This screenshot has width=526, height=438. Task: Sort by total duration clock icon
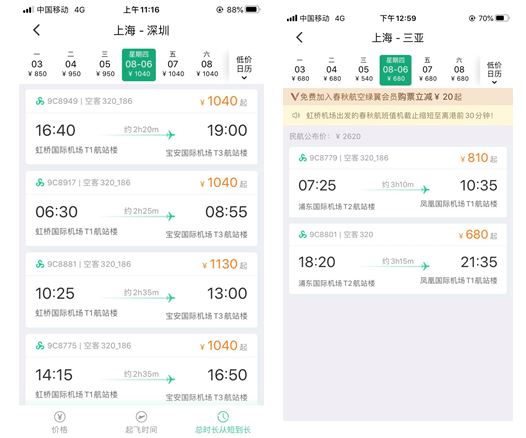click(x=223, y=417)
